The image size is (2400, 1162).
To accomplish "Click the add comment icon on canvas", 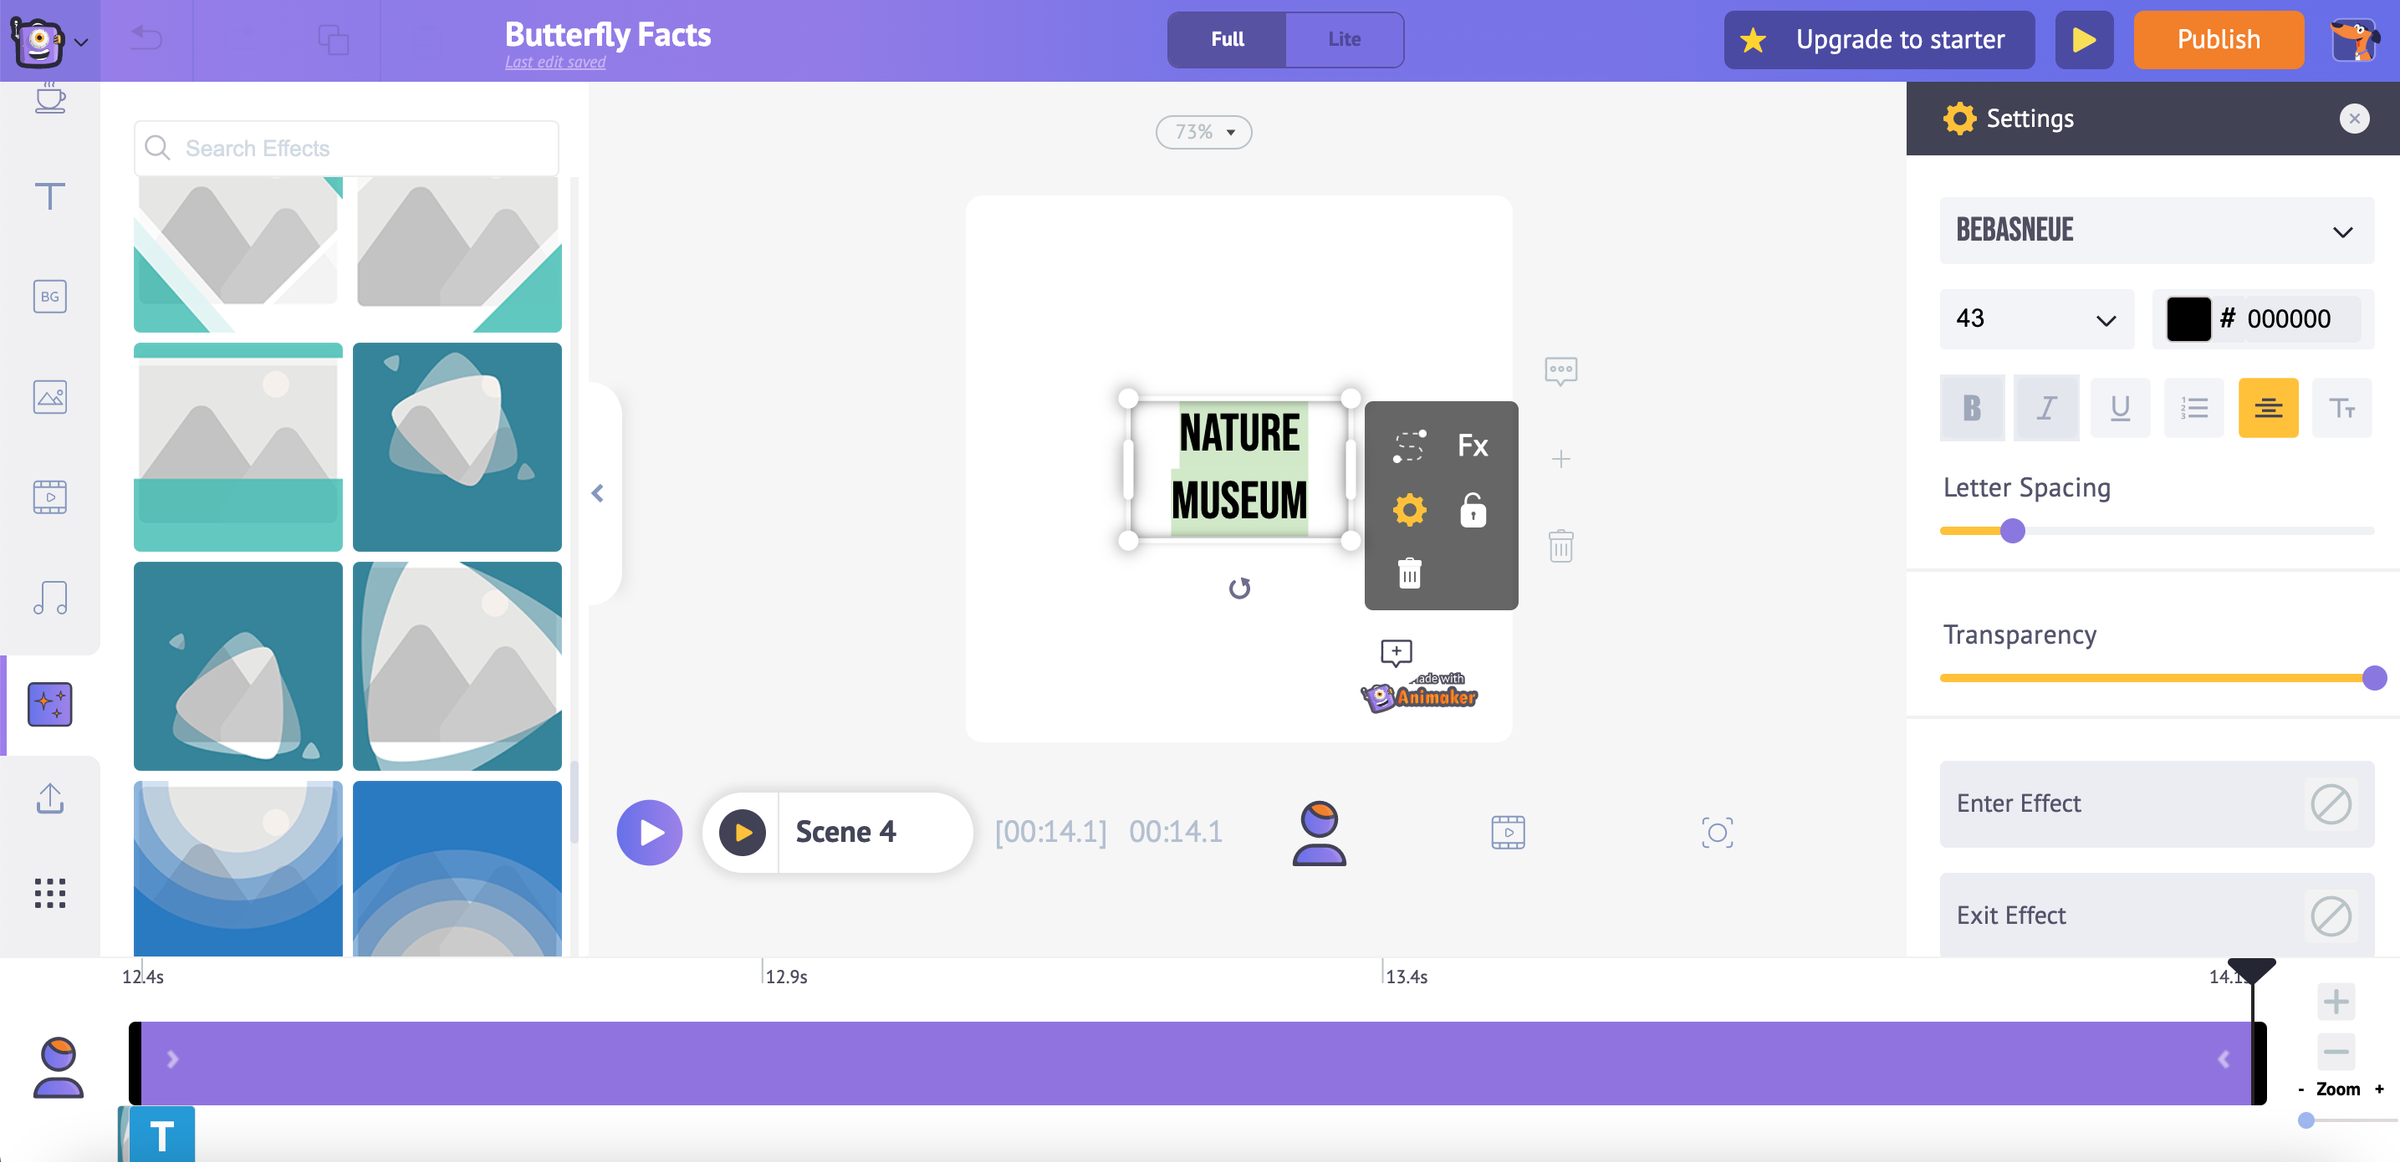I will pos(1396,653).
